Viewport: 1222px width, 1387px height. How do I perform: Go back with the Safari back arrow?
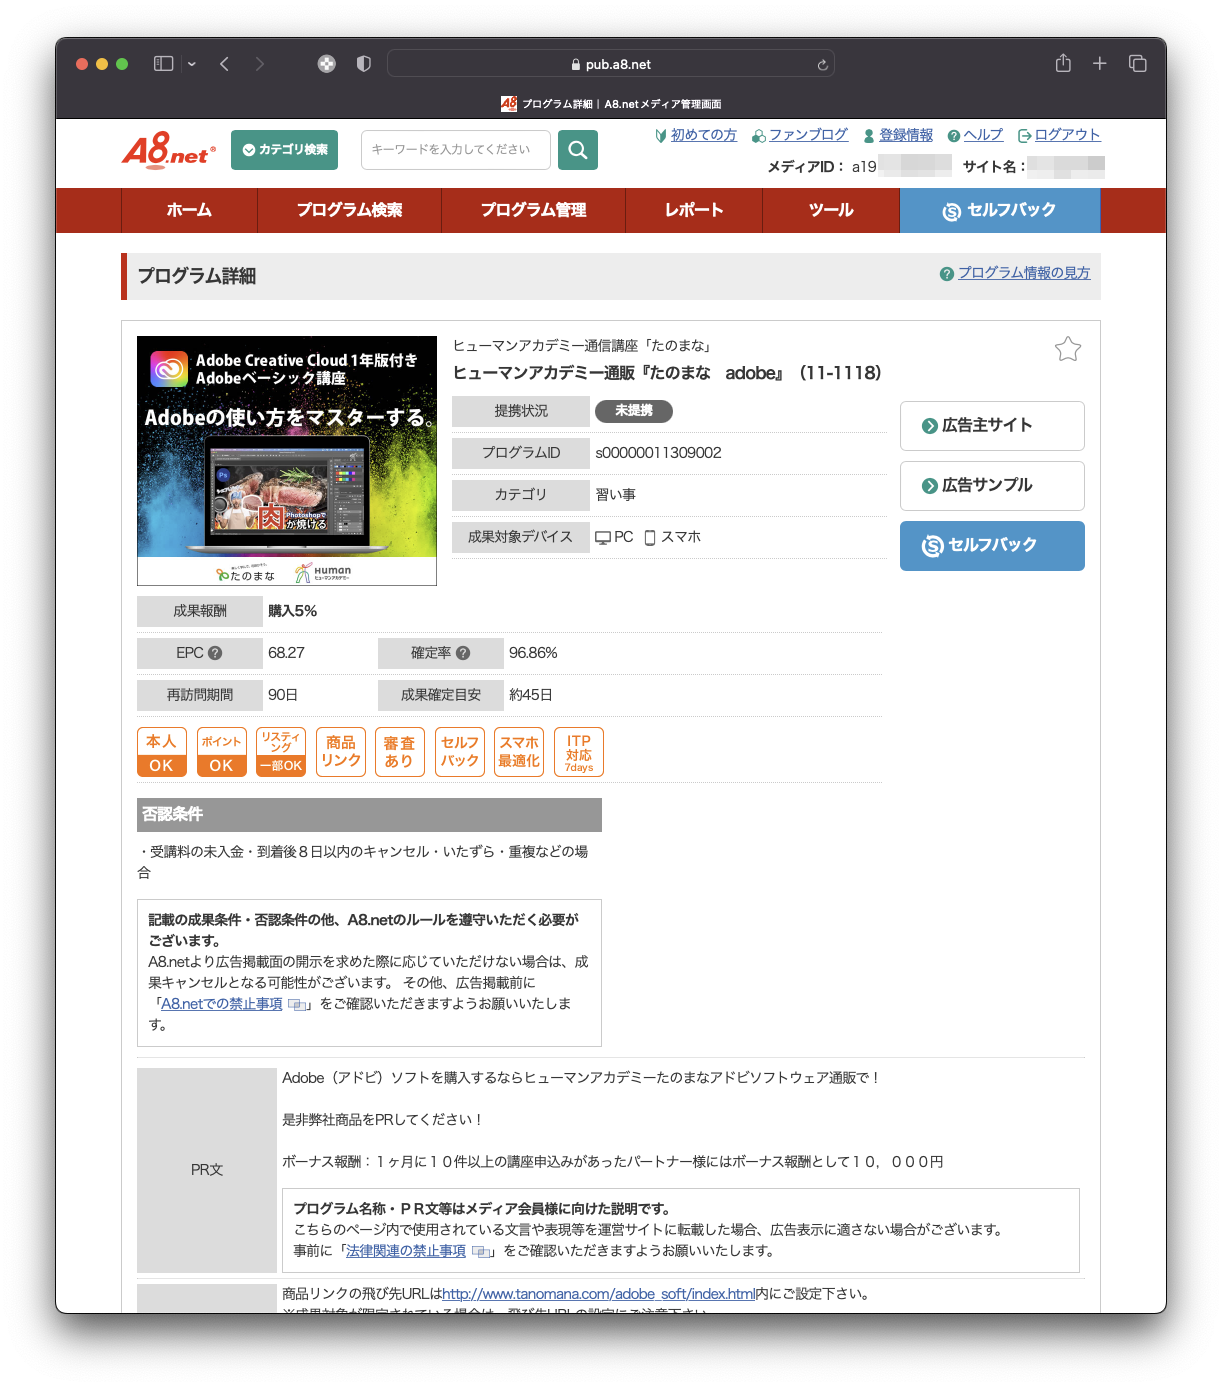(x=225, y=64)
